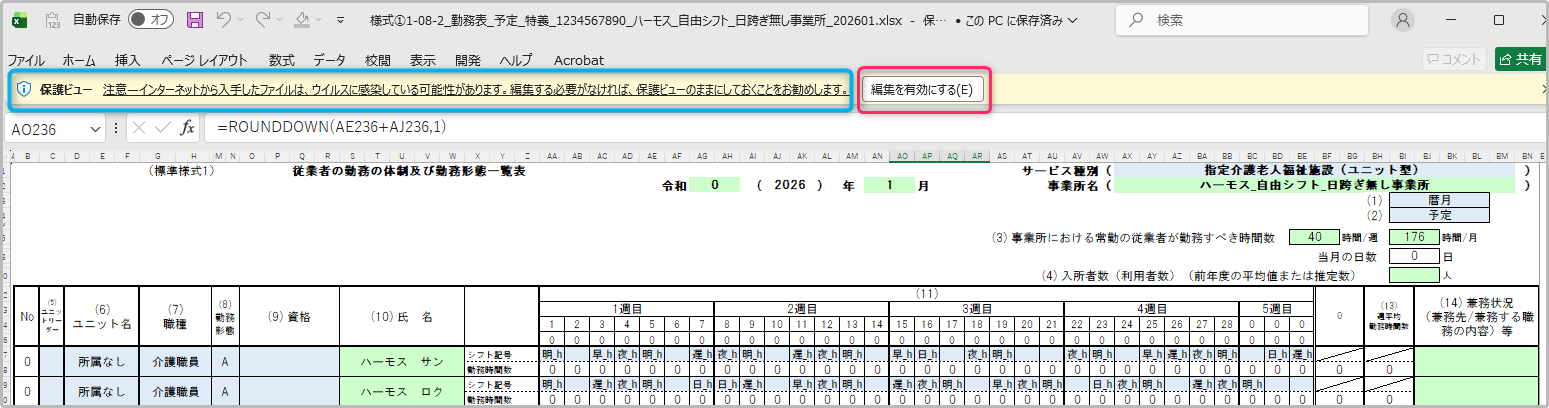Switch to the 数式 ribbon tab
This screenshot has width=1549, height=408.
[x=281, y=60]
